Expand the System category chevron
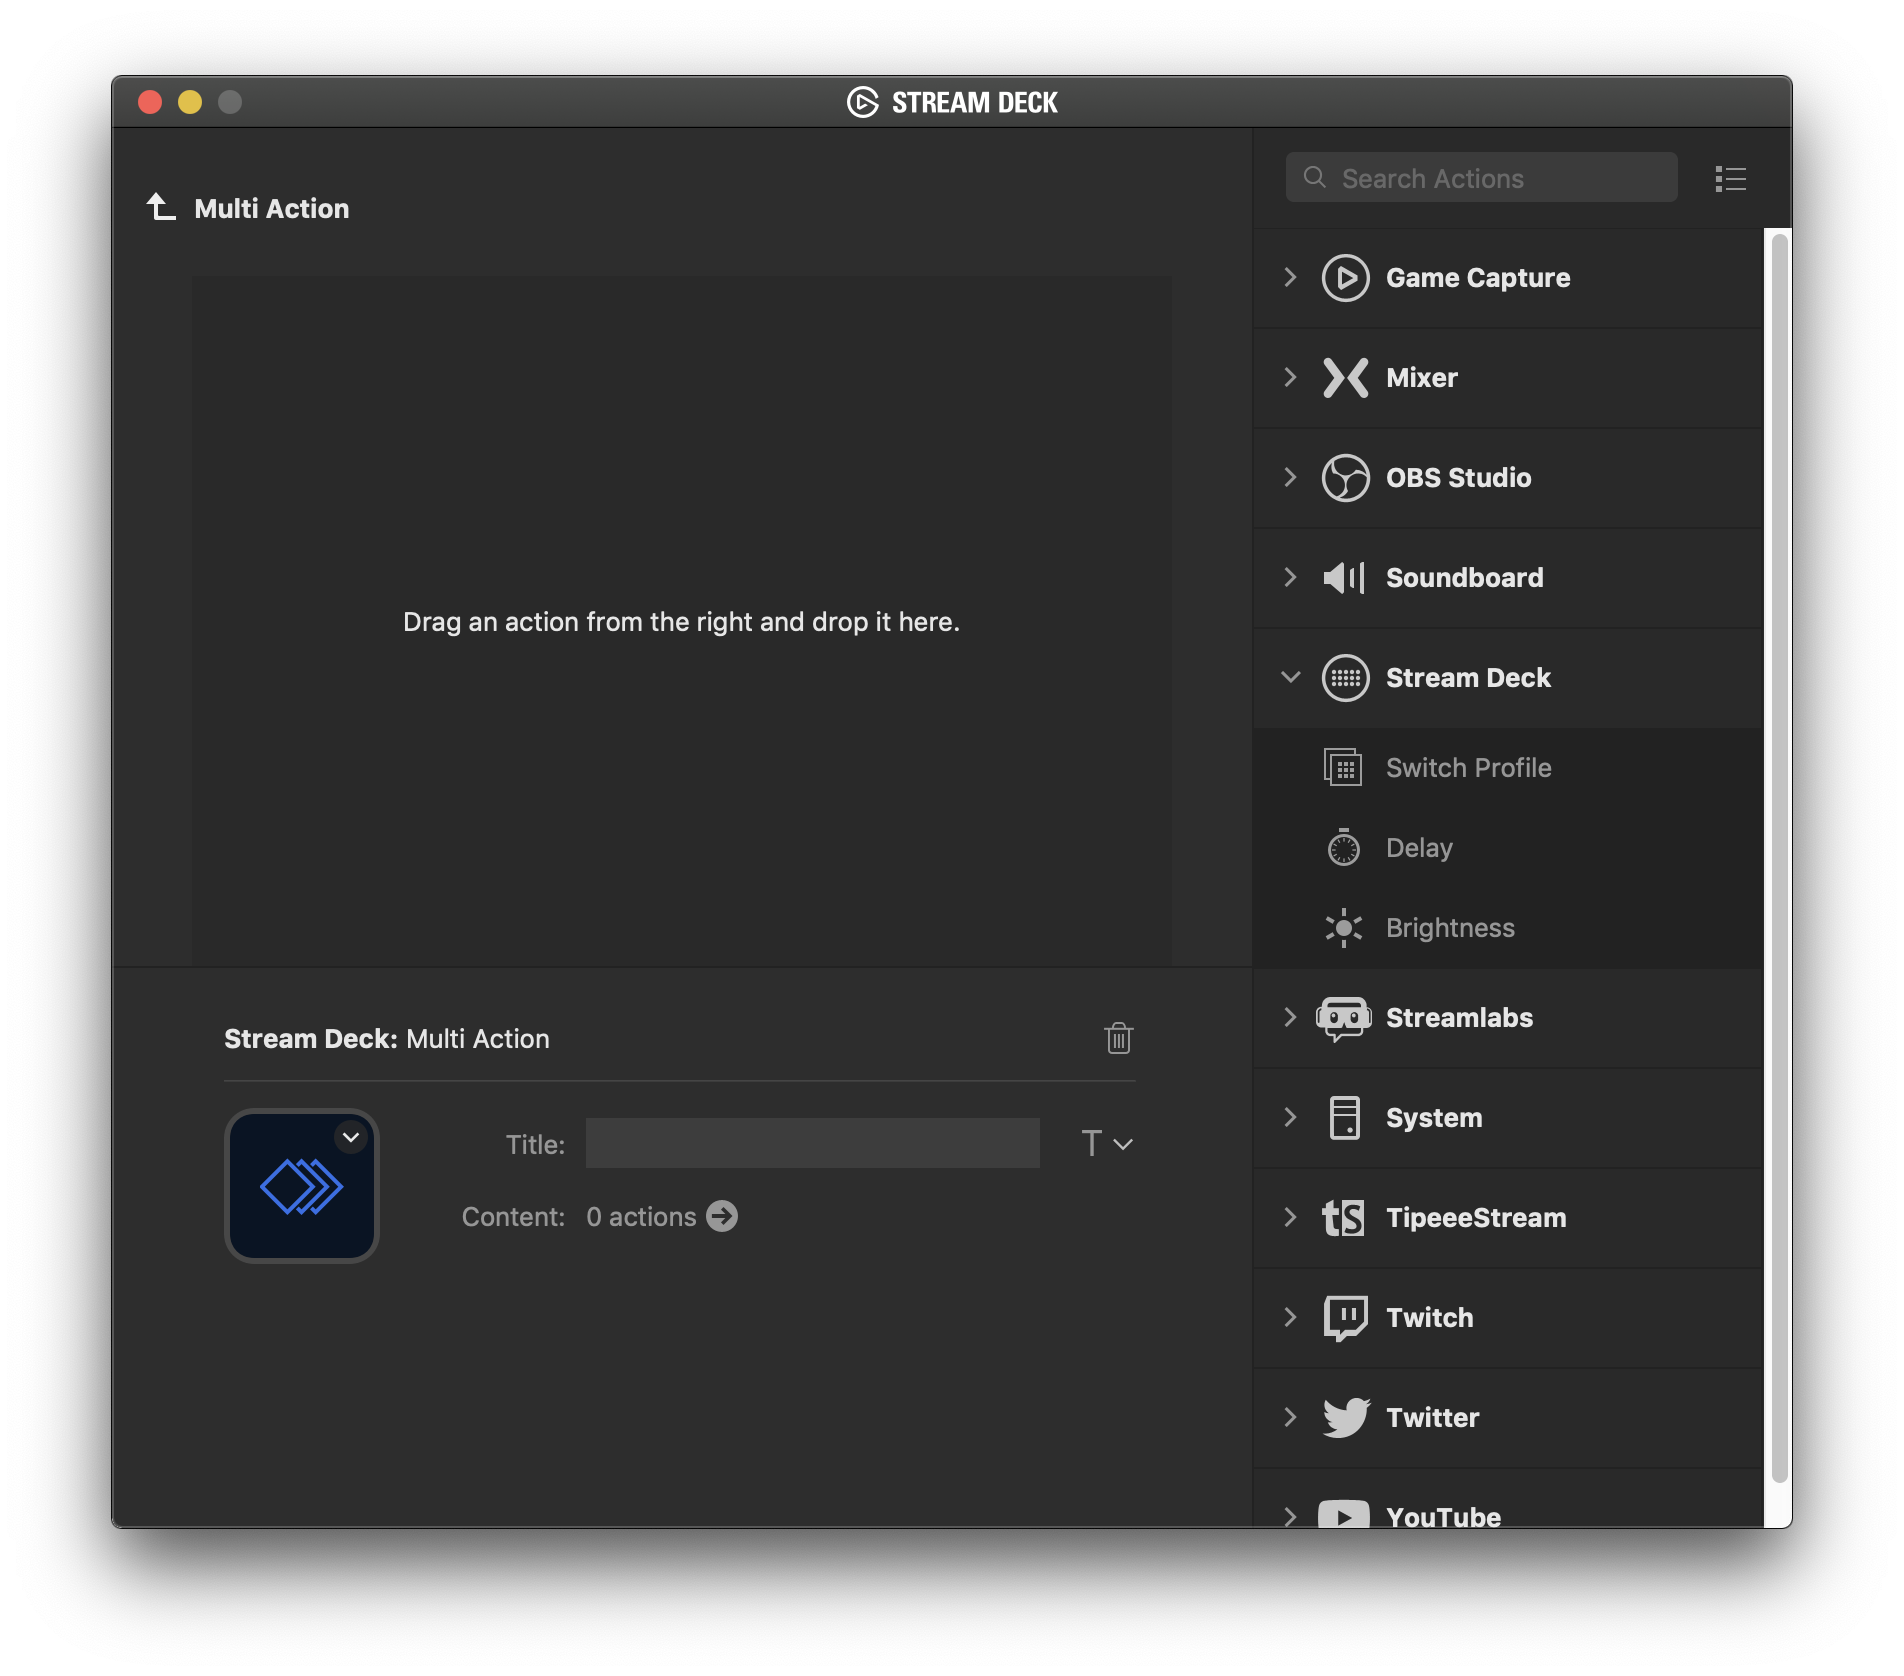The width and height of the screenshot is (1904, 1676). point(1290,1118)
